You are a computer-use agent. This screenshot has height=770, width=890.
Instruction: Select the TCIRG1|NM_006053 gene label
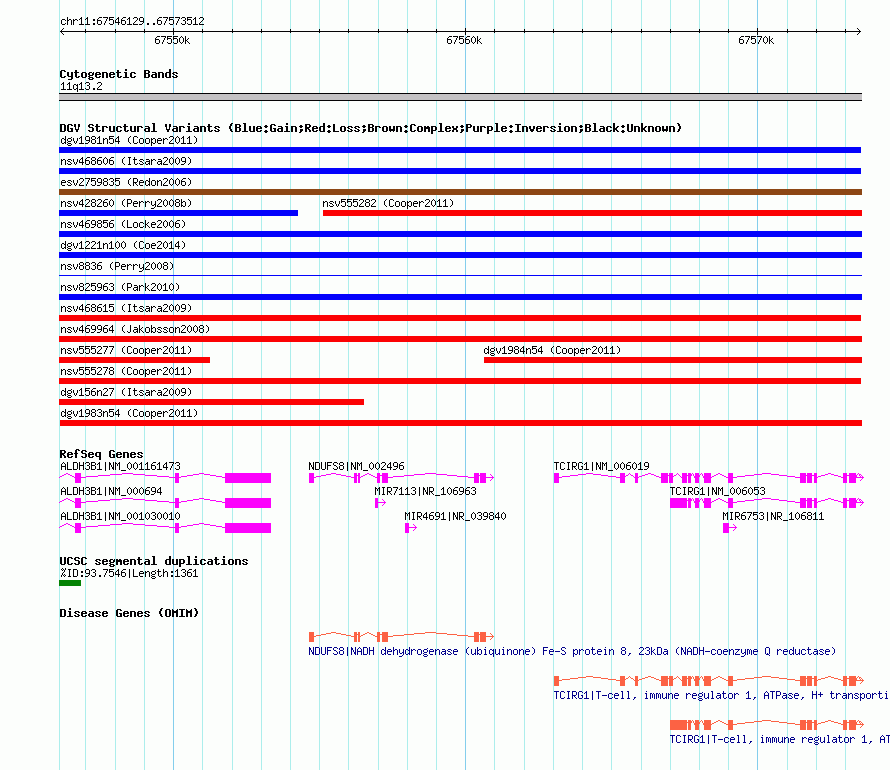717,491
